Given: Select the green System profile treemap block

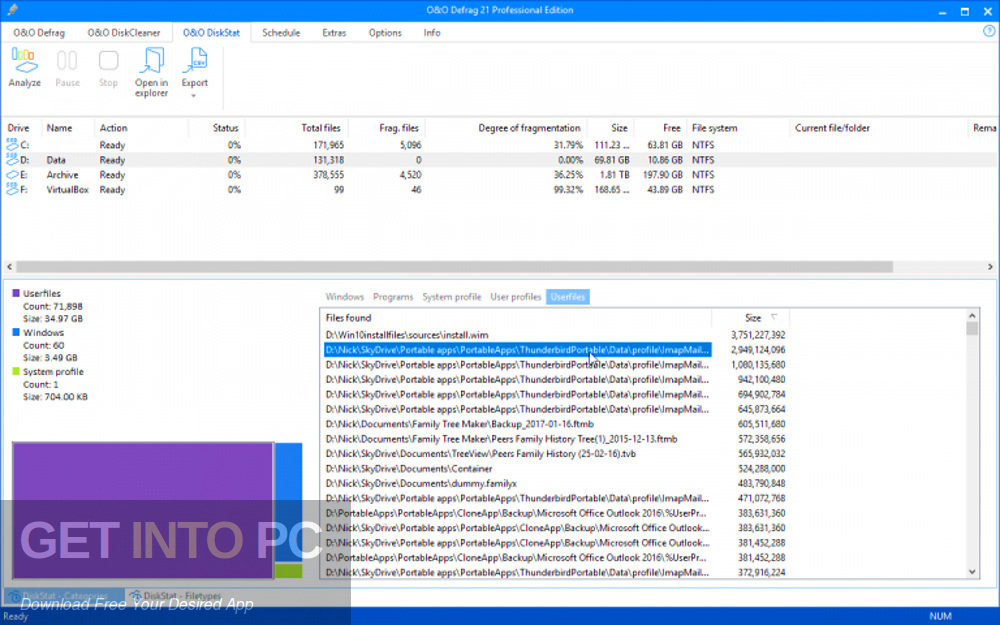Looking at the screenshot, I should (x=288, y=571).
